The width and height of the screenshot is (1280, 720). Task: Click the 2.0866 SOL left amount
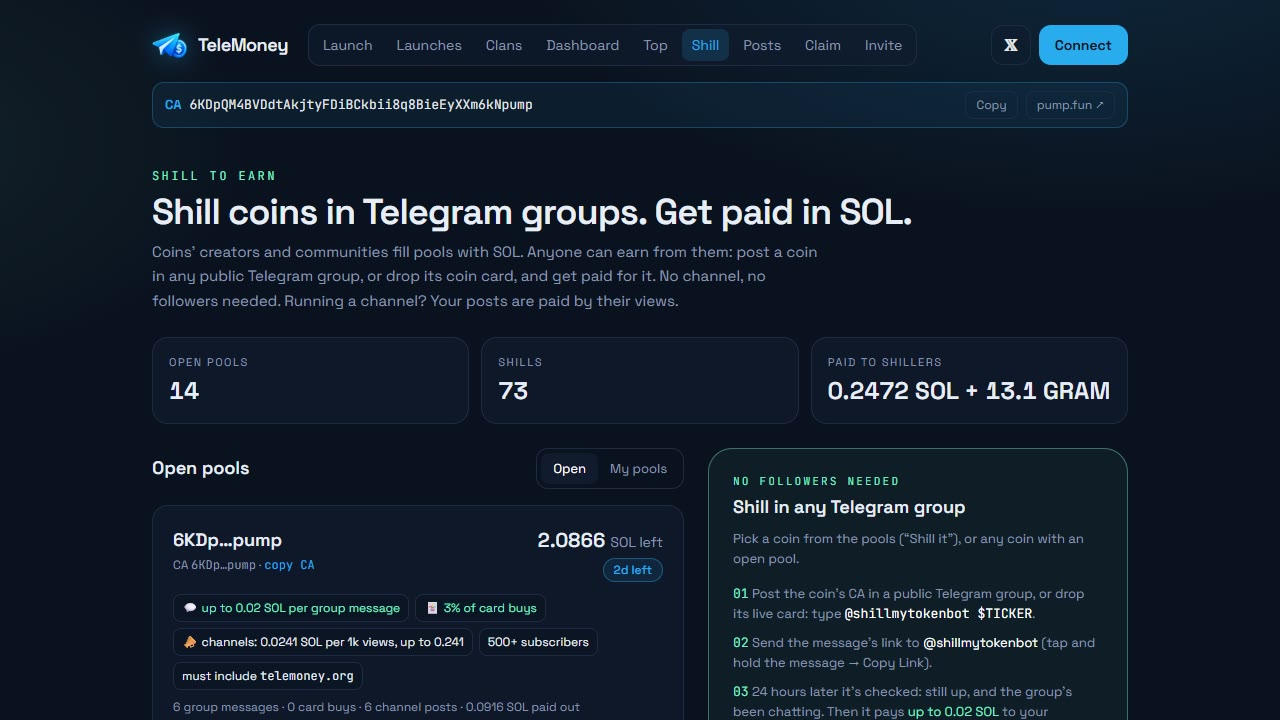click(x=600, y=541)
